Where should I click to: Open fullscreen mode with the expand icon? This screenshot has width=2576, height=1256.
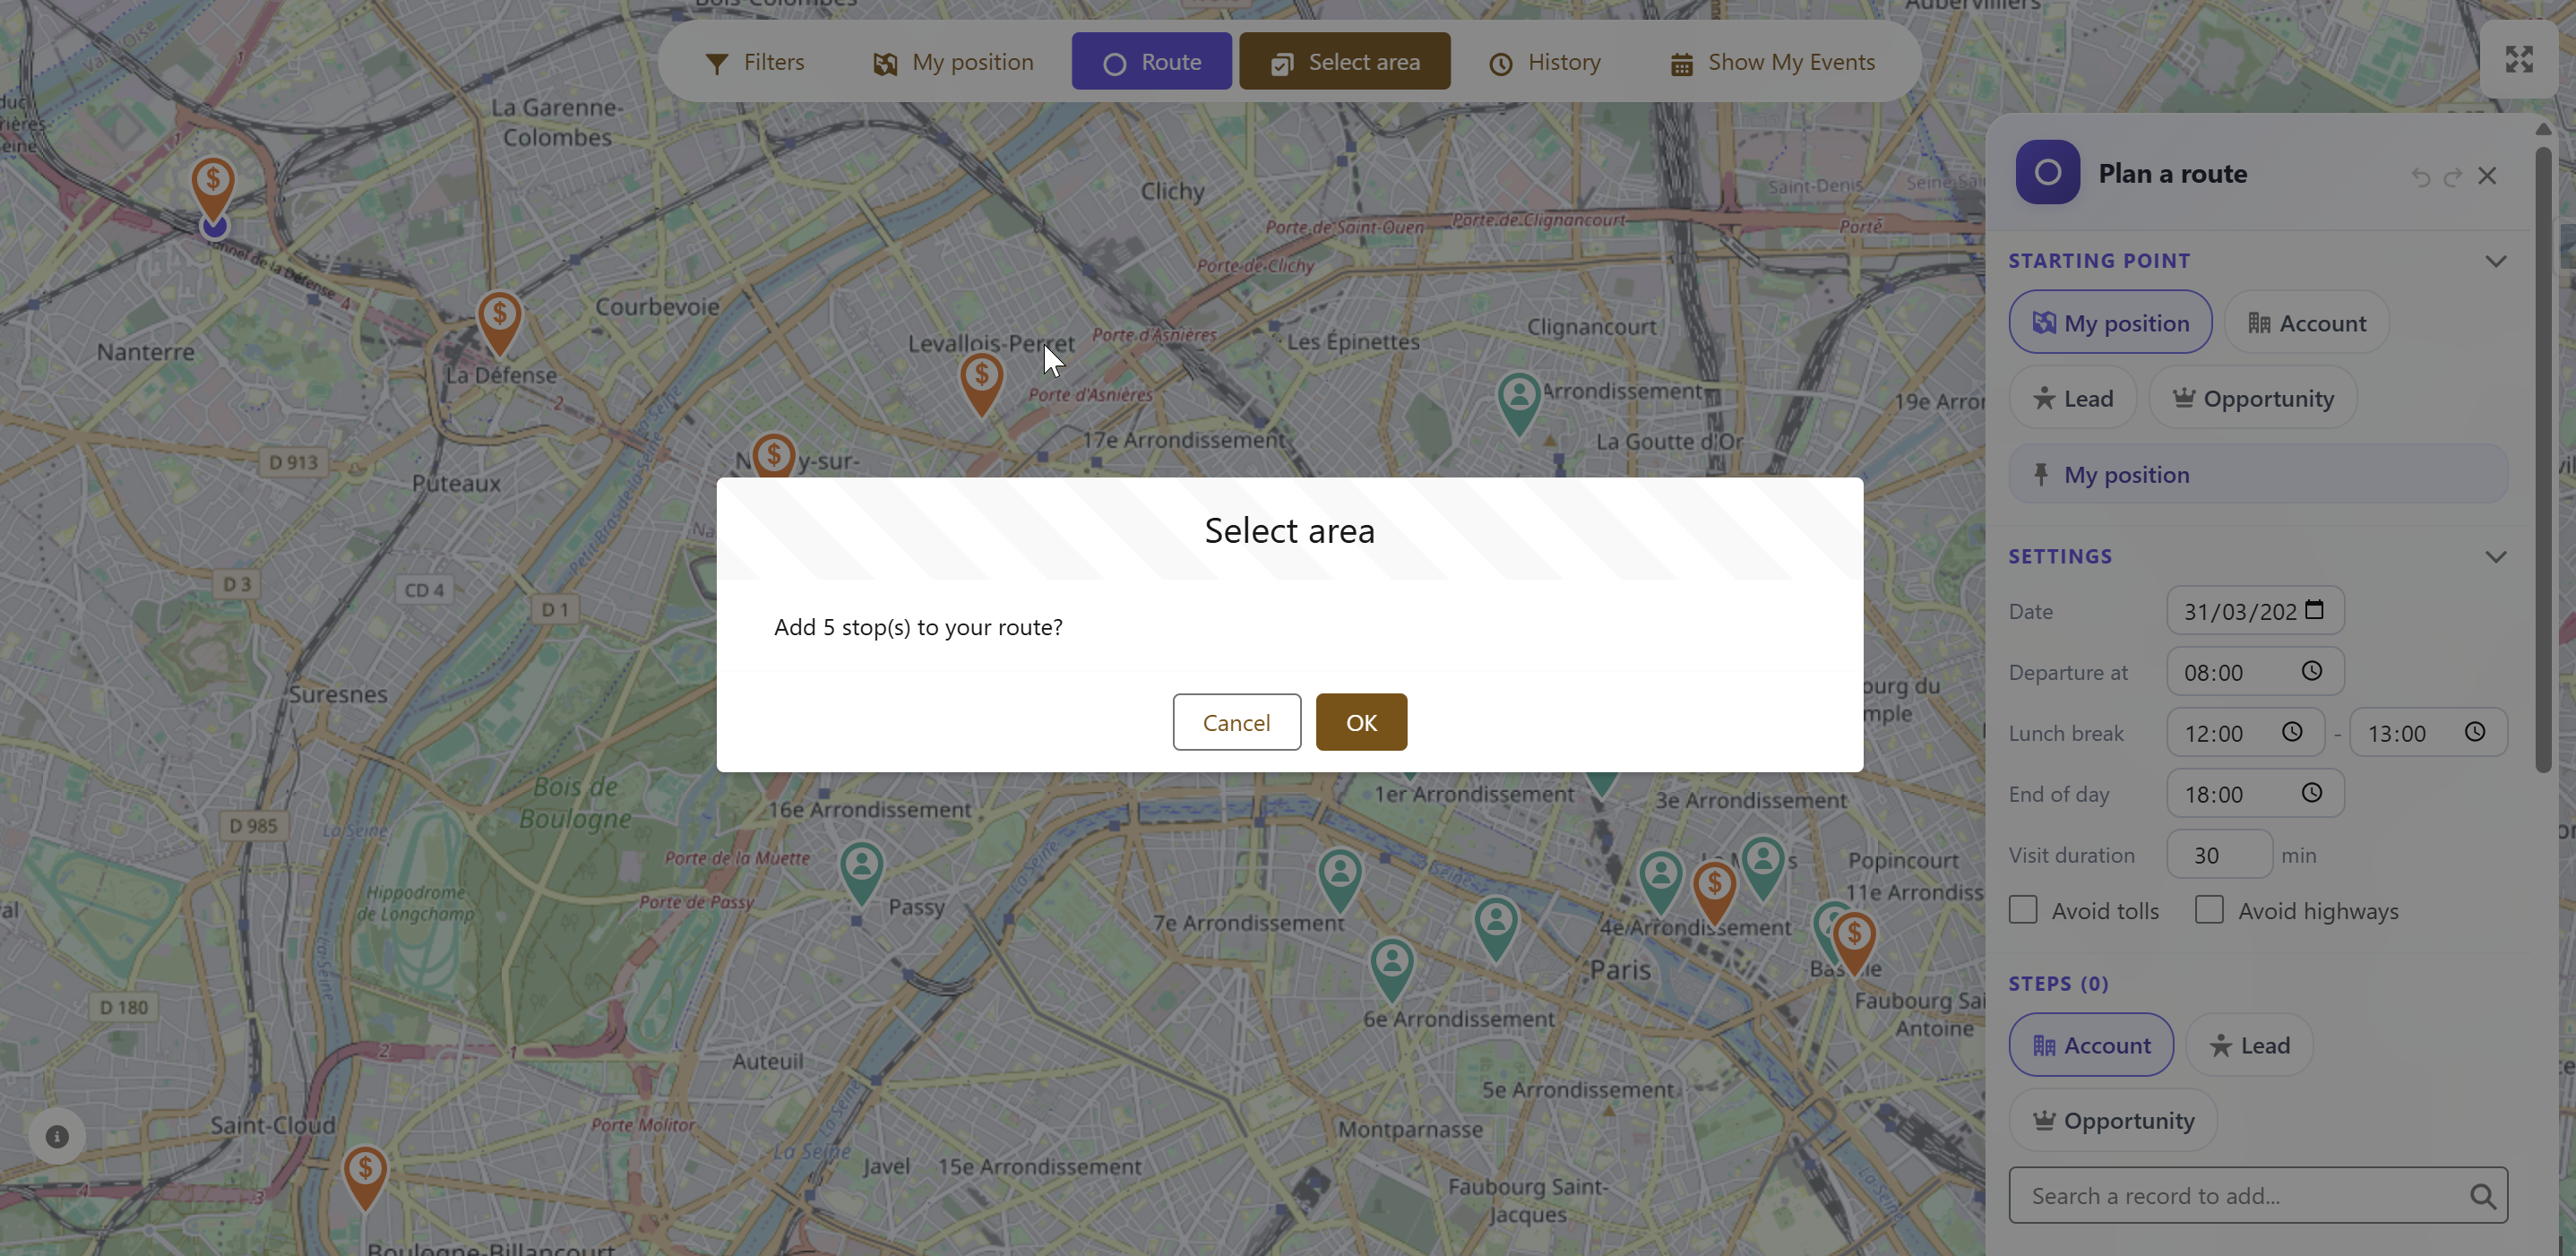click(x=2520, y=59)
